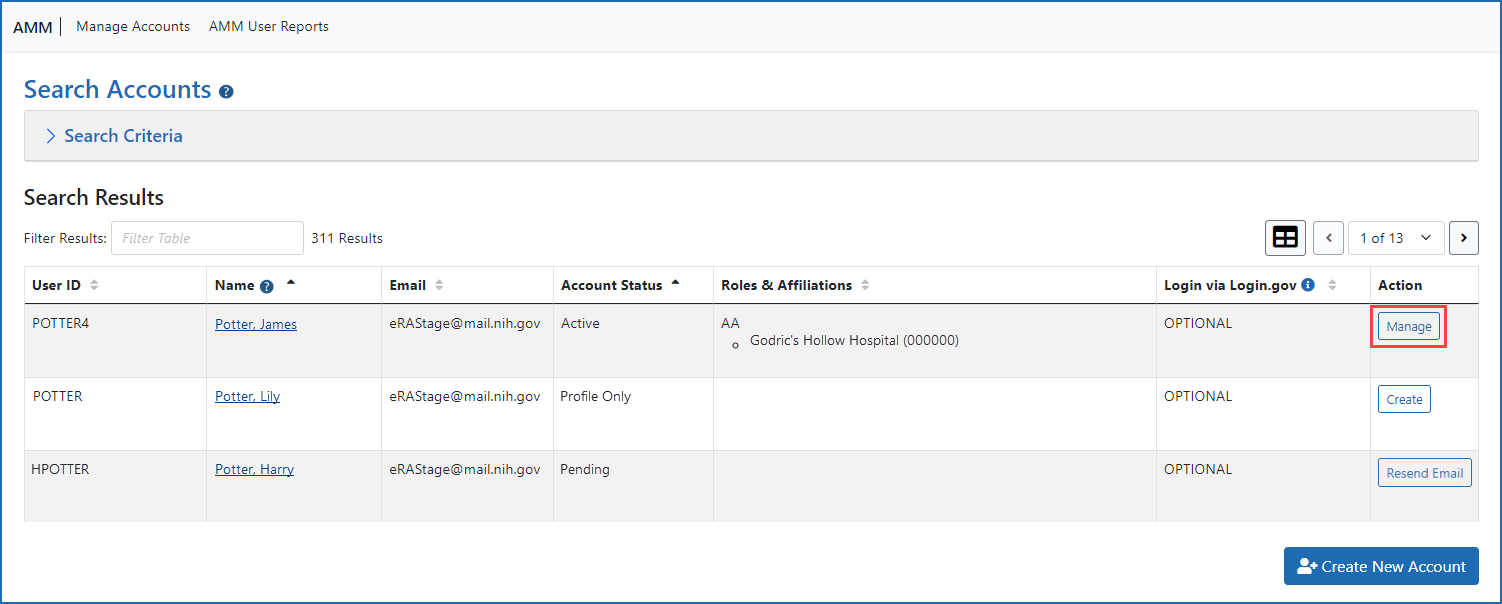Toggle Account Status sort arrow
Image resolution: width=1502 pixels, height=604 pixels.
point(675,283)
